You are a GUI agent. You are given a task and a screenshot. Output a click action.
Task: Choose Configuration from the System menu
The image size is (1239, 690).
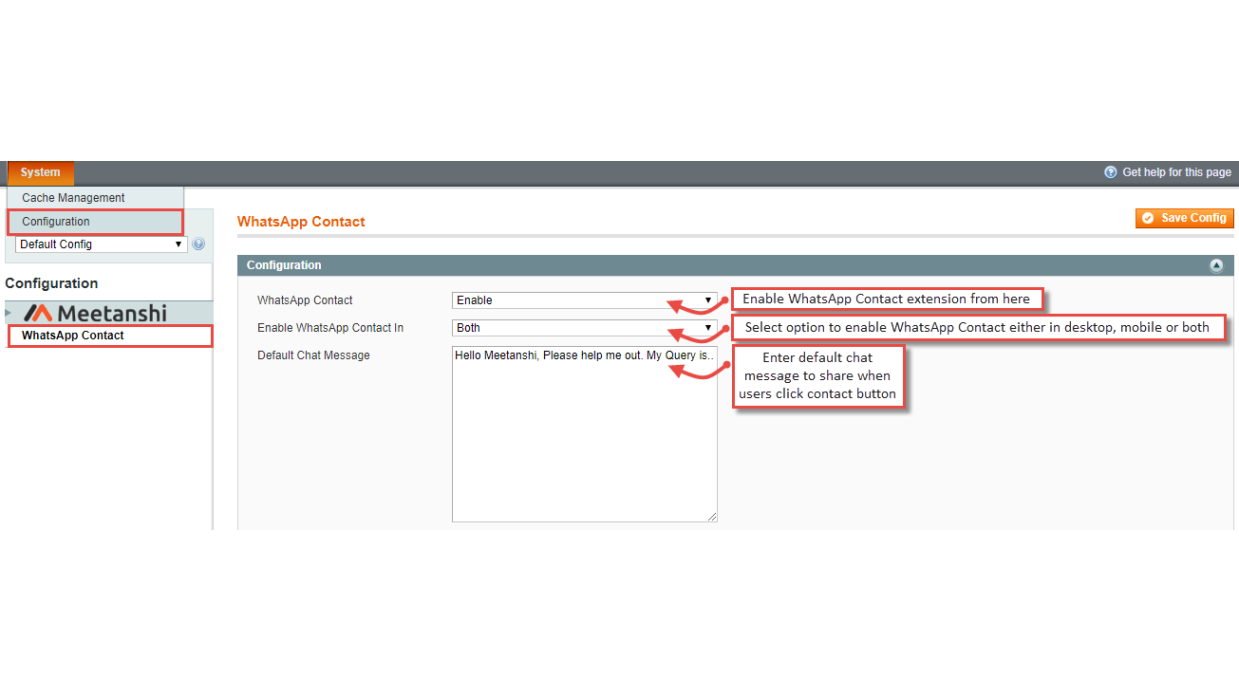pyautogui.click(x=95, y=222)
